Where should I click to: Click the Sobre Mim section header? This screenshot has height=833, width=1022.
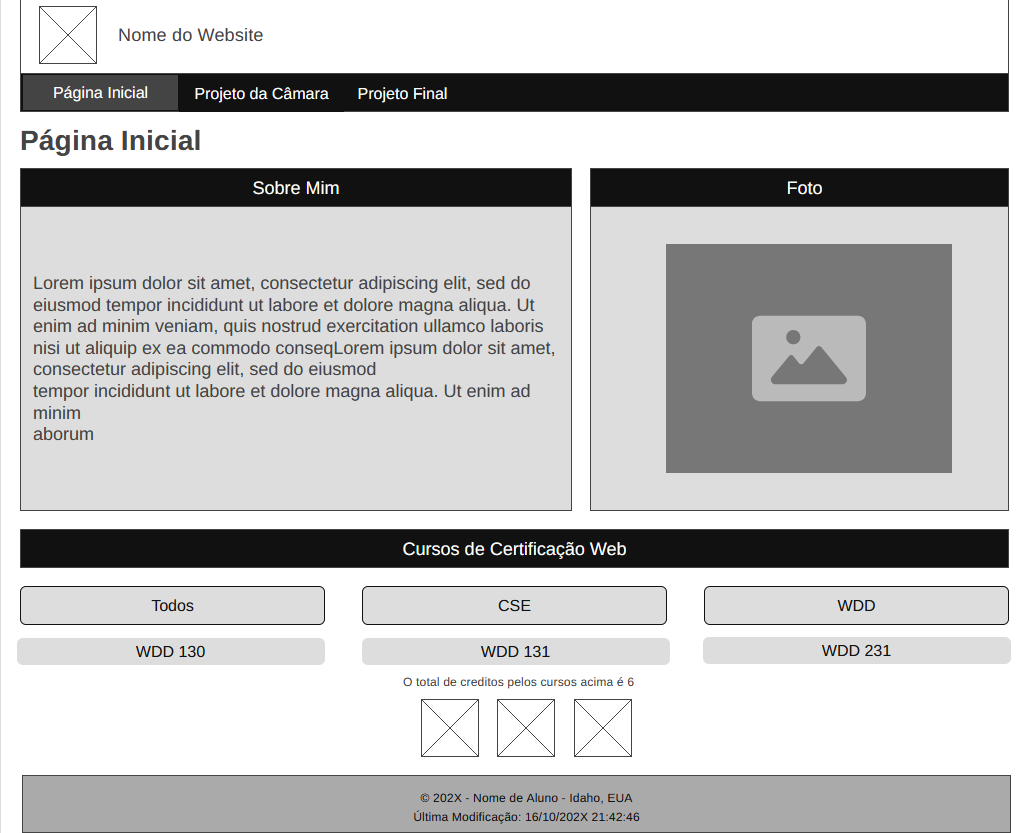[x=296, y=188]
